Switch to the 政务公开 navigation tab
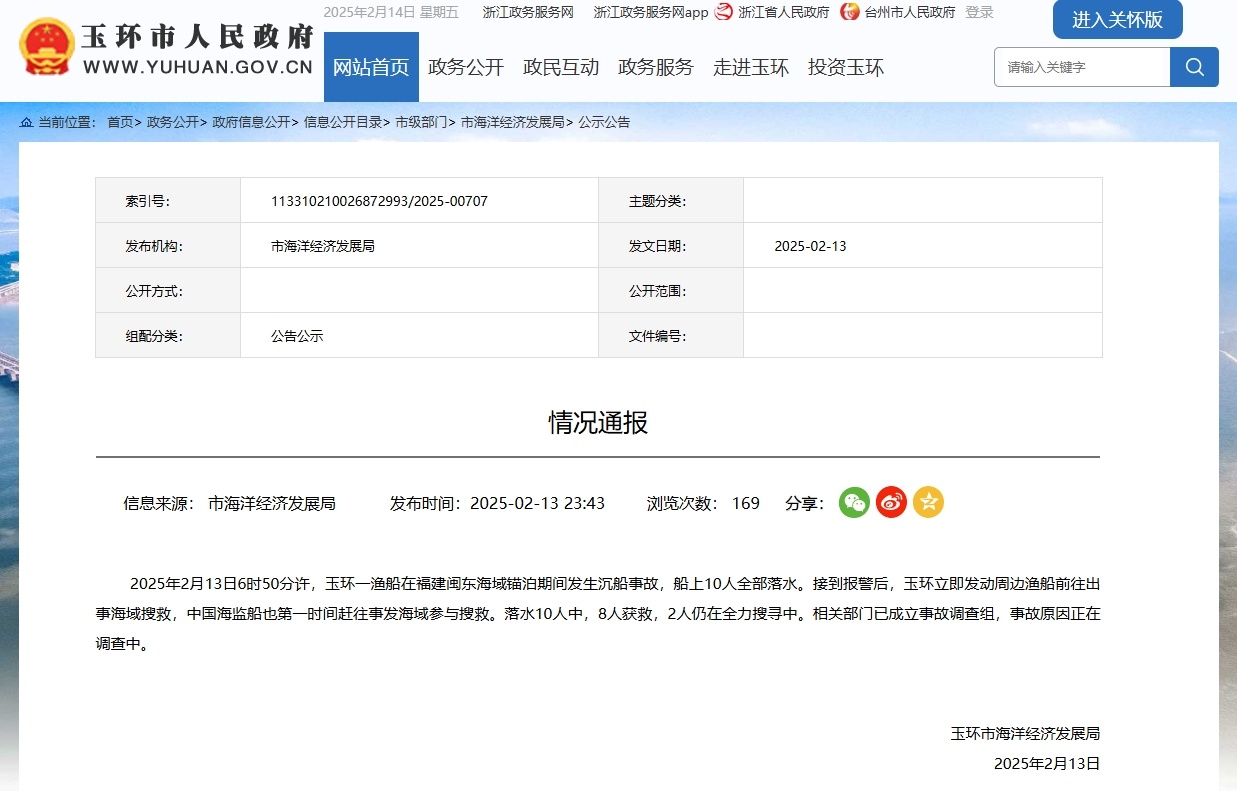 point(466,67)
